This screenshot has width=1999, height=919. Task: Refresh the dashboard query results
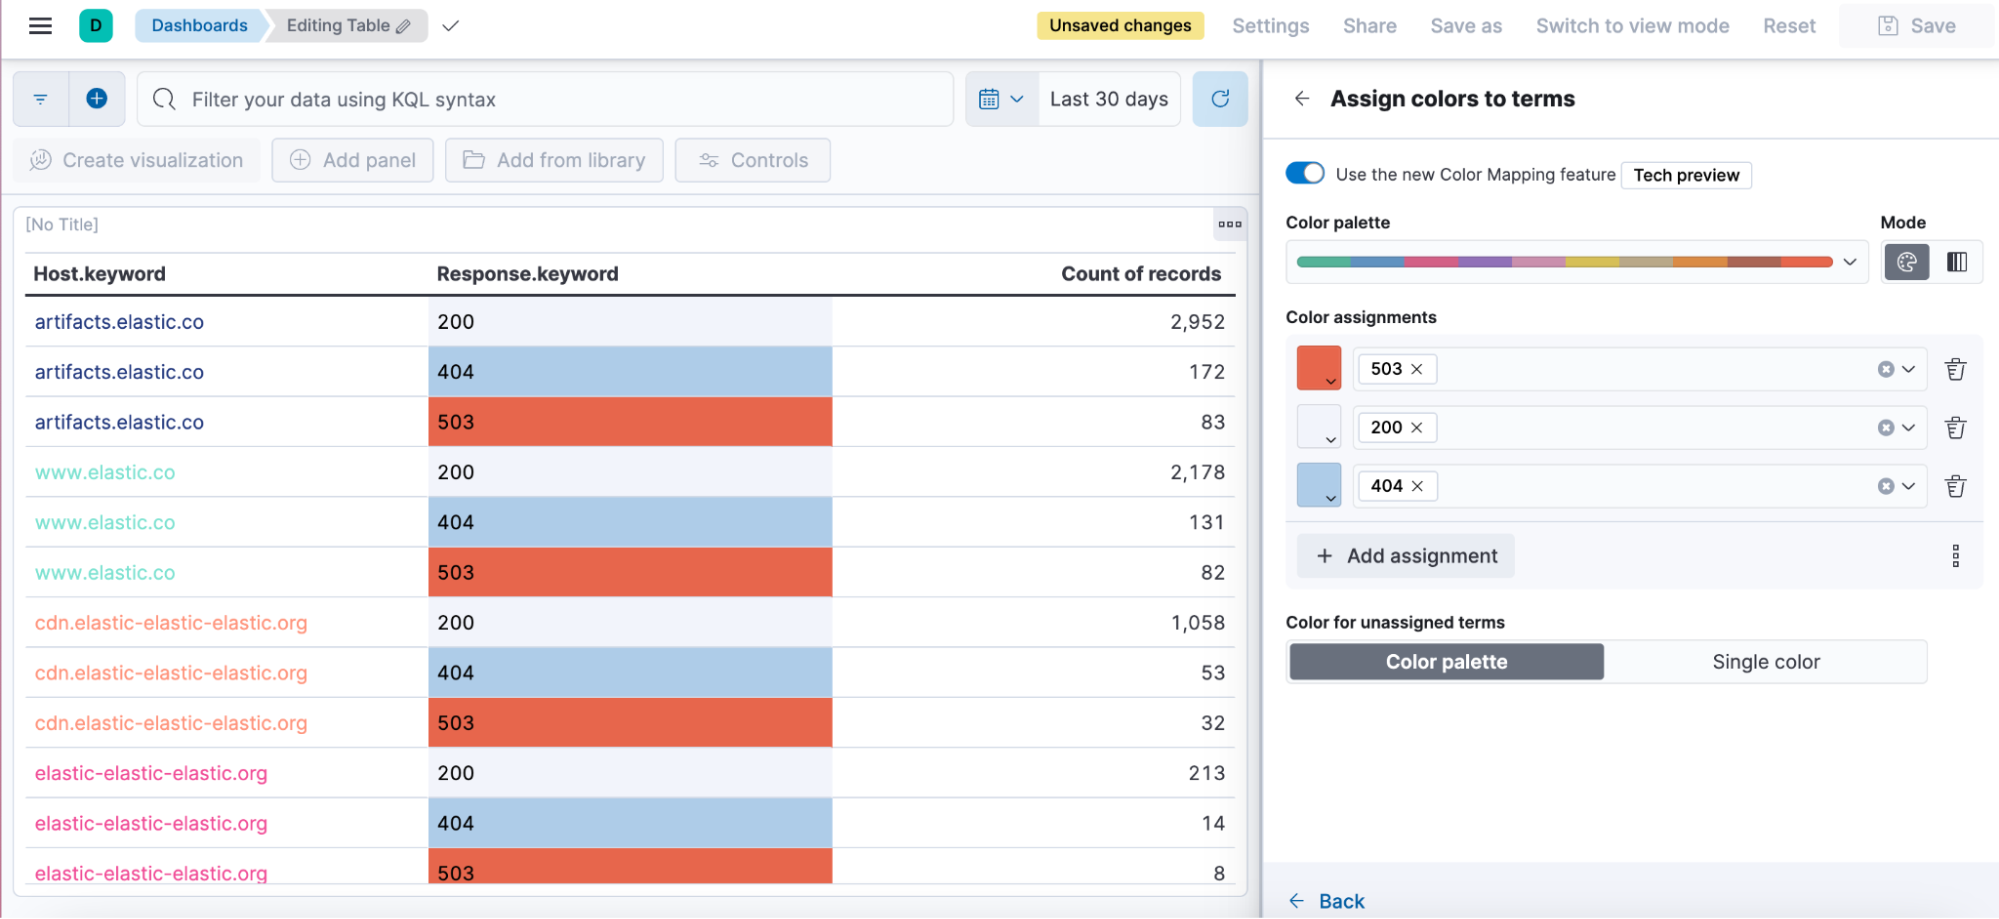pos(1219,99)
